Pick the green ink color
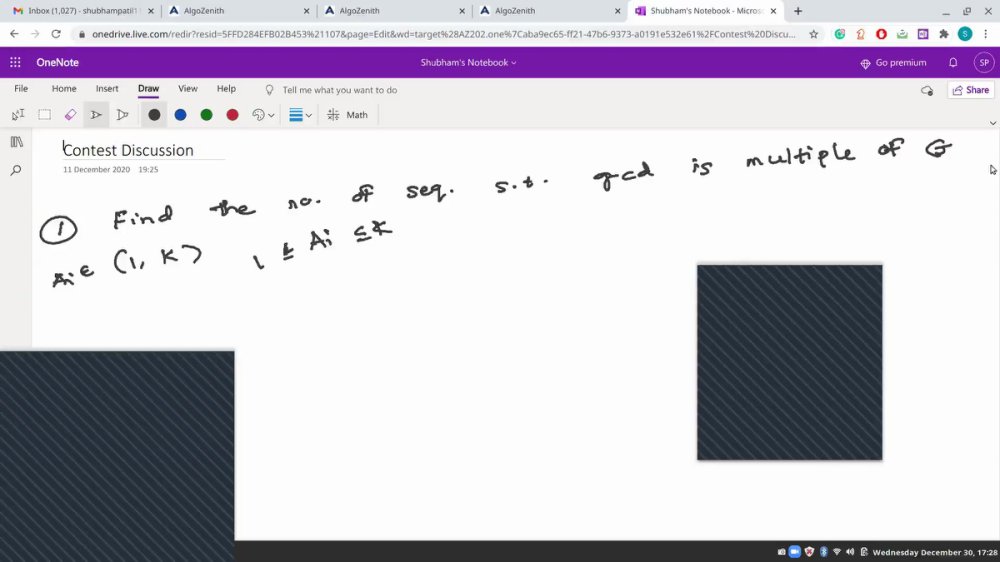The width and height of the screenshot is (1000, 562). pyautogui.click(x=207, y=115)
